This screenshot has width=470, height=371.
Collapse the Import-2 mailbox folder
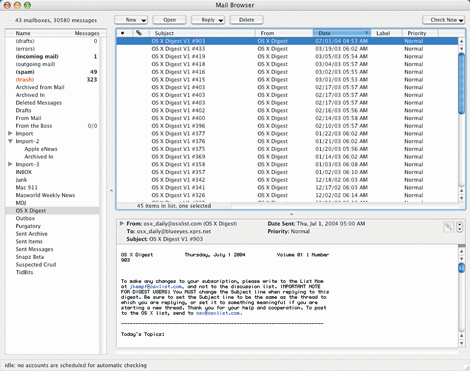click(x=10, y=141)
